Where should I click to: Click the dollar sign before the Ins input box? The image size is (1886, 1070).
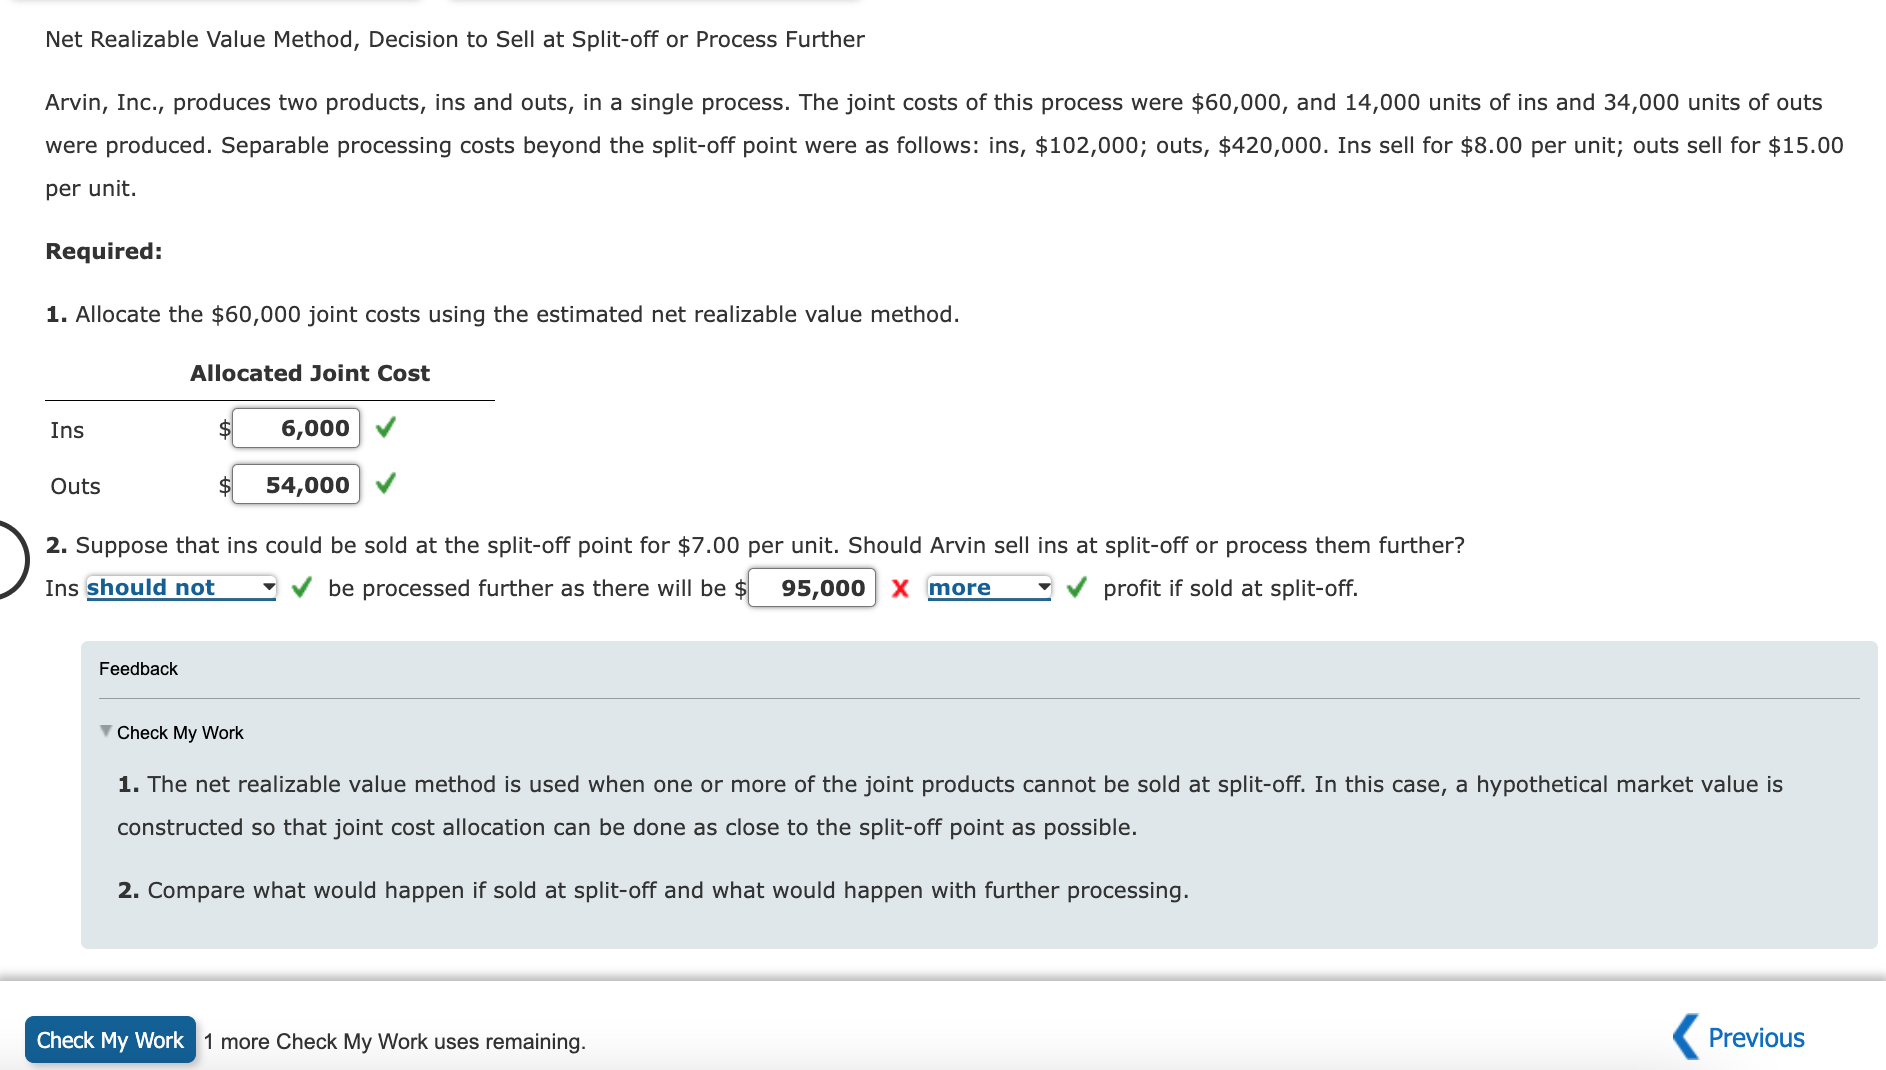[224, 428]
